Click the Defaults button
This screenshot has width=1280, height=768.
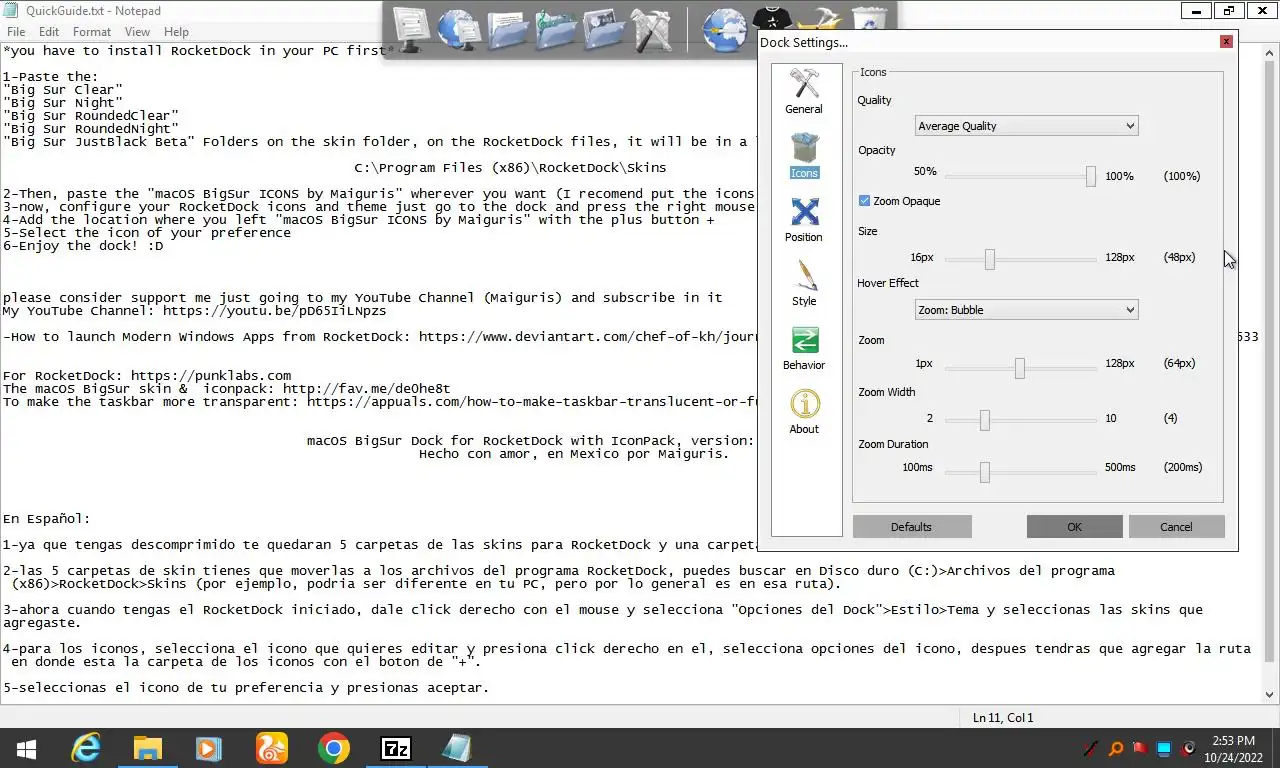(x=912, y=527)
